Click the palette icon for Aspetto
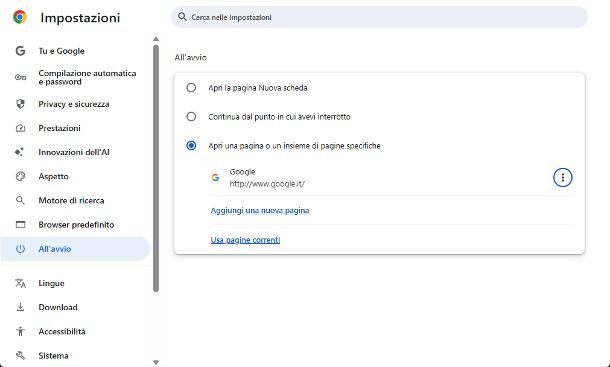 [x=20, y=176]
